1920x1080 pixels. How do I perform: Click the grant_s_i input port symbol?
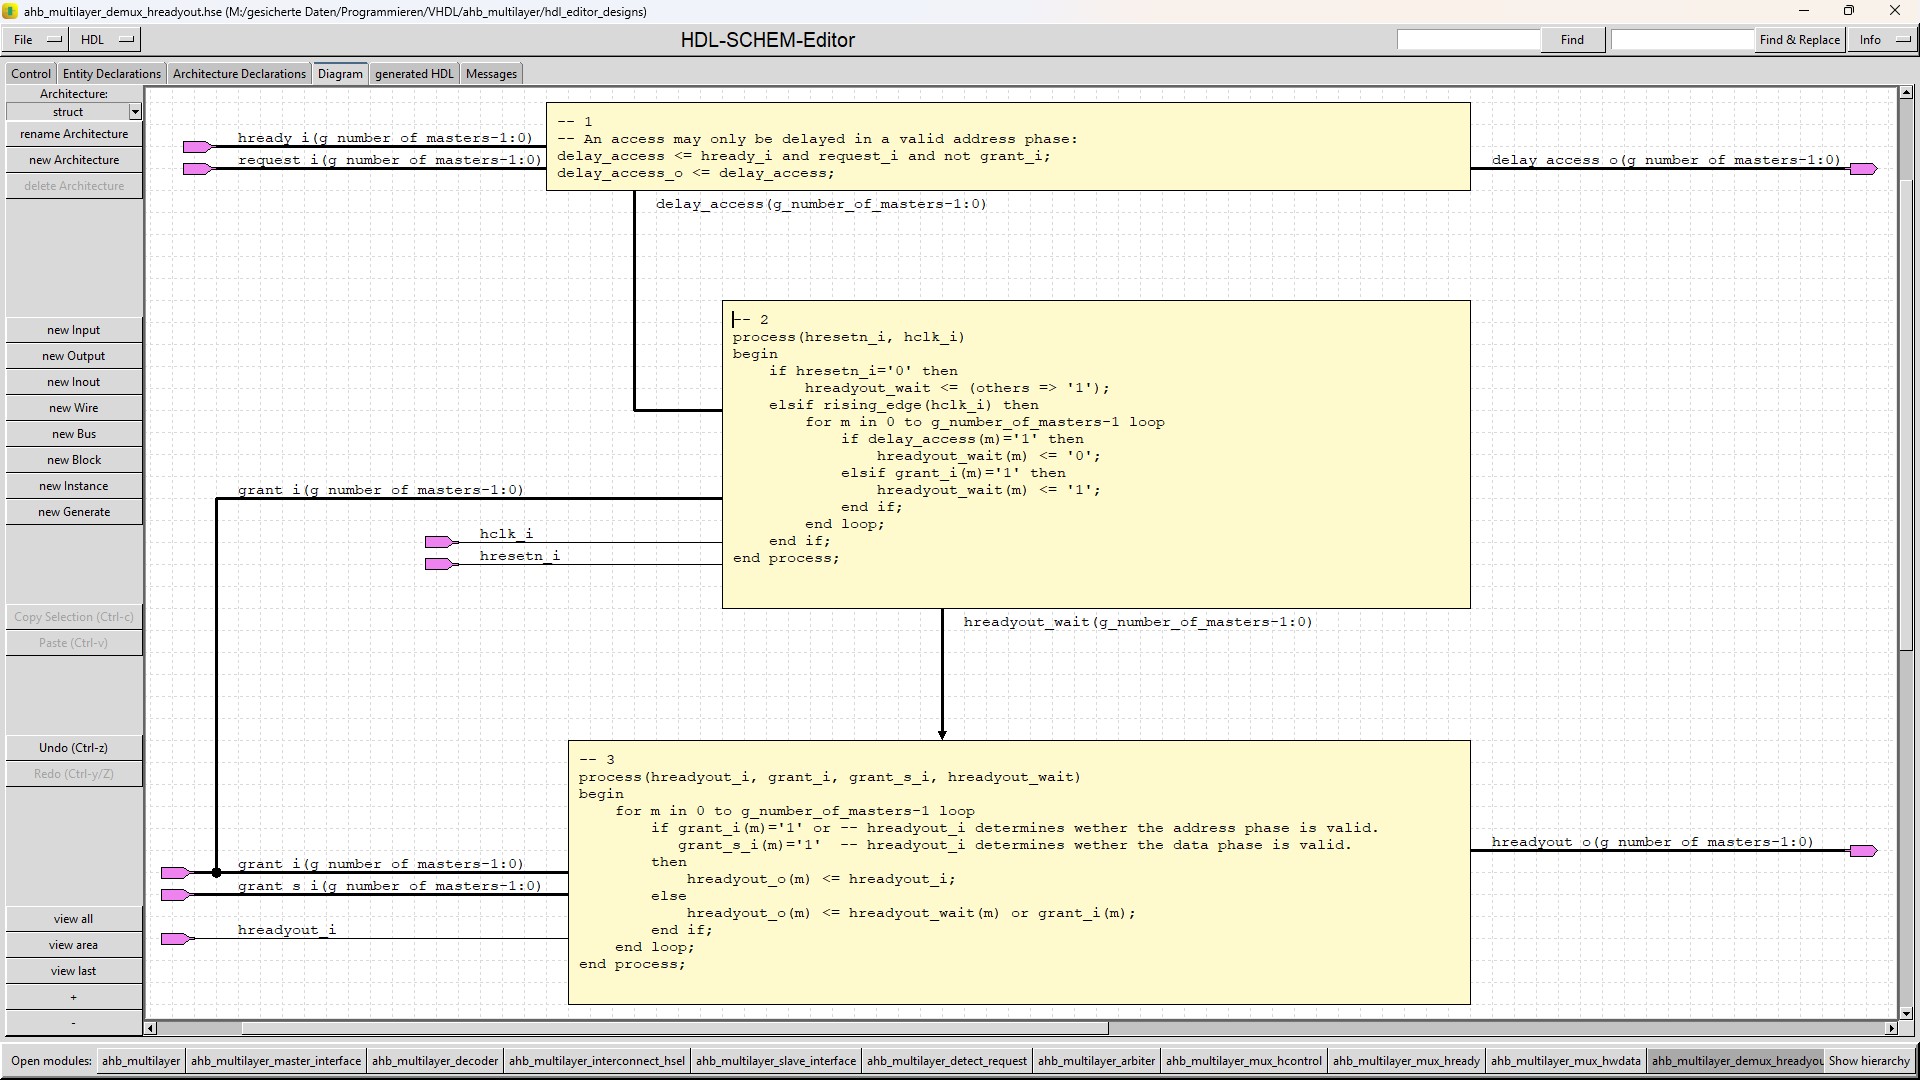(175, 895)
